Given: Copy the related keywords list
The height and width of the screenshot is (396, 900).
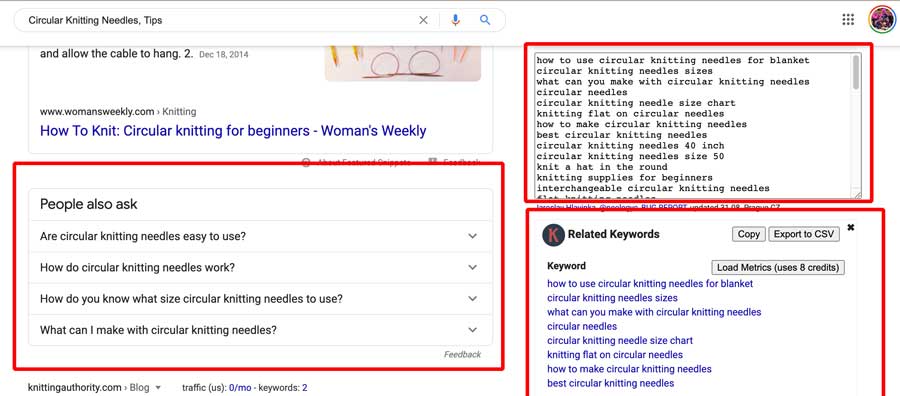Looking at the screenshot, I should coord(748,234).
